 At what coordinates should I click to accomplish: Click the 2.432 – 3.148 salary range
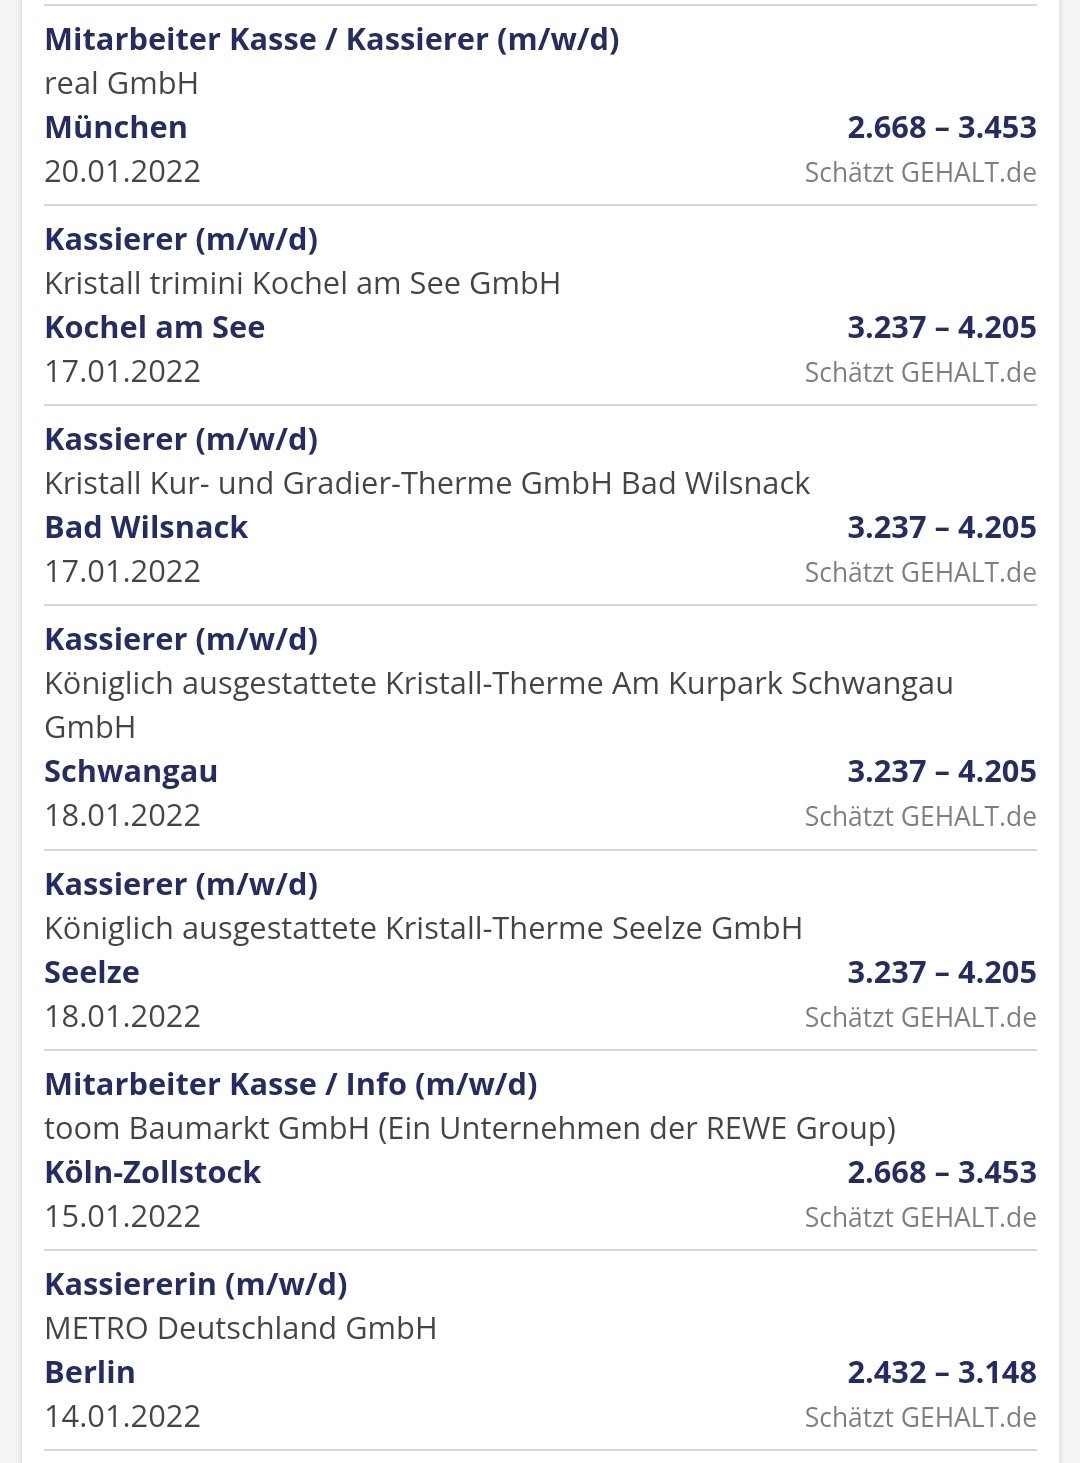[x=941, y=1372]
